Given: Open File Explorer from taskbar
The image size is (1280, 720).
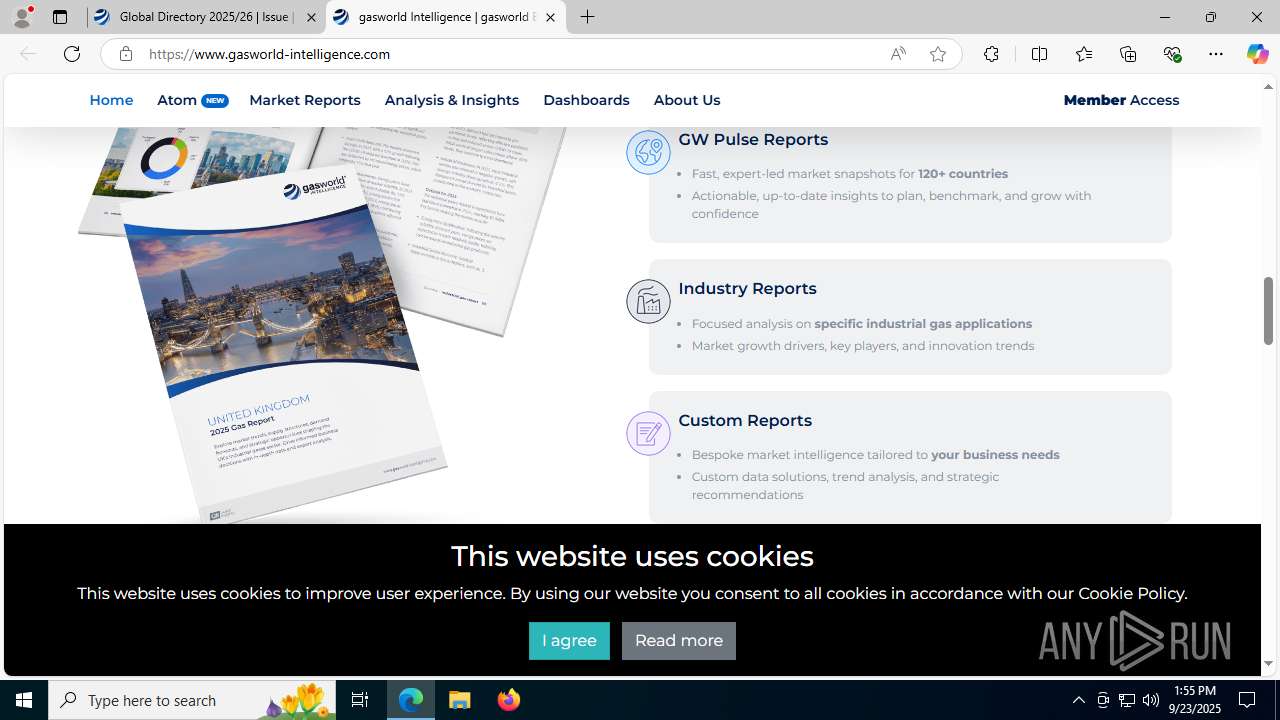Looking at the screenshot, I should pos(460,700).
